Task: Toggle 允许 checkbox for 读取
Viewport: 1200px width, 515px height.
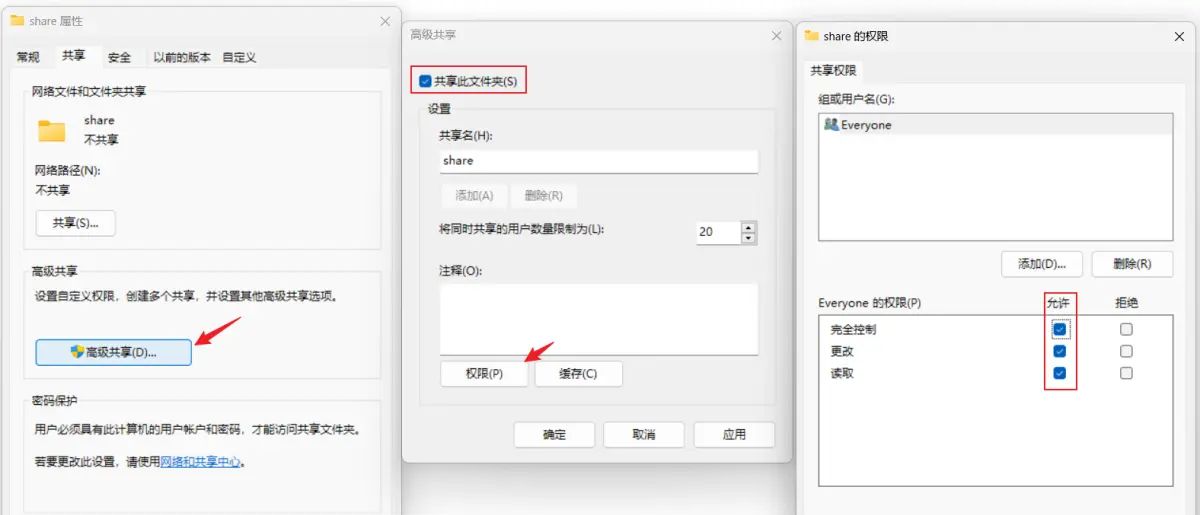Action: (1060, 373)
